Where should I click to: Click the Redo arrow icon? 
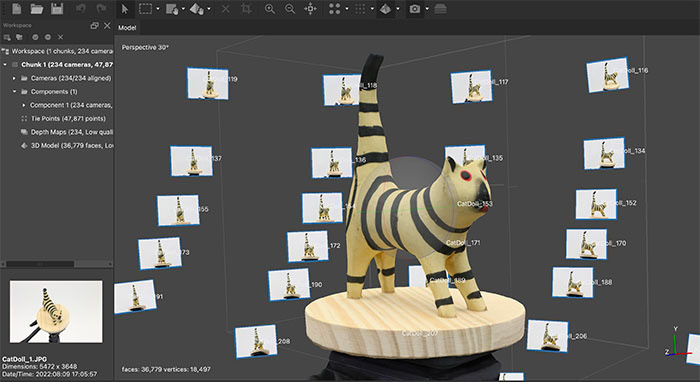tap(101, 8)
